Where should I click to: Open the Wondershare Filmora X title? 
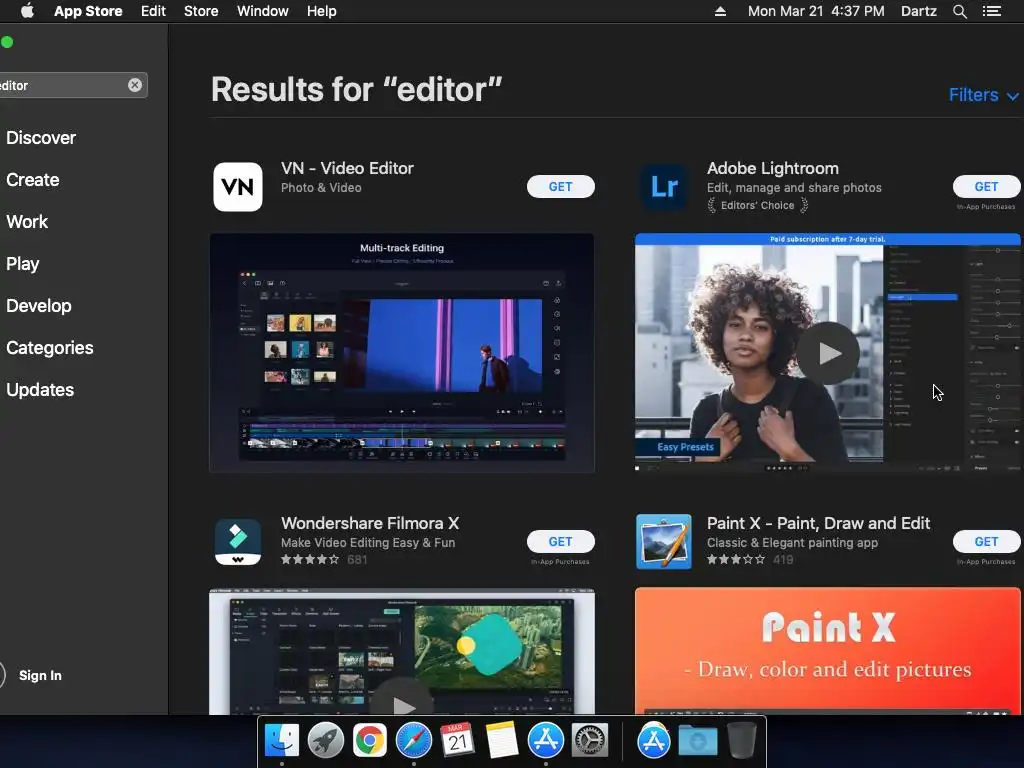tap(370, 523)
